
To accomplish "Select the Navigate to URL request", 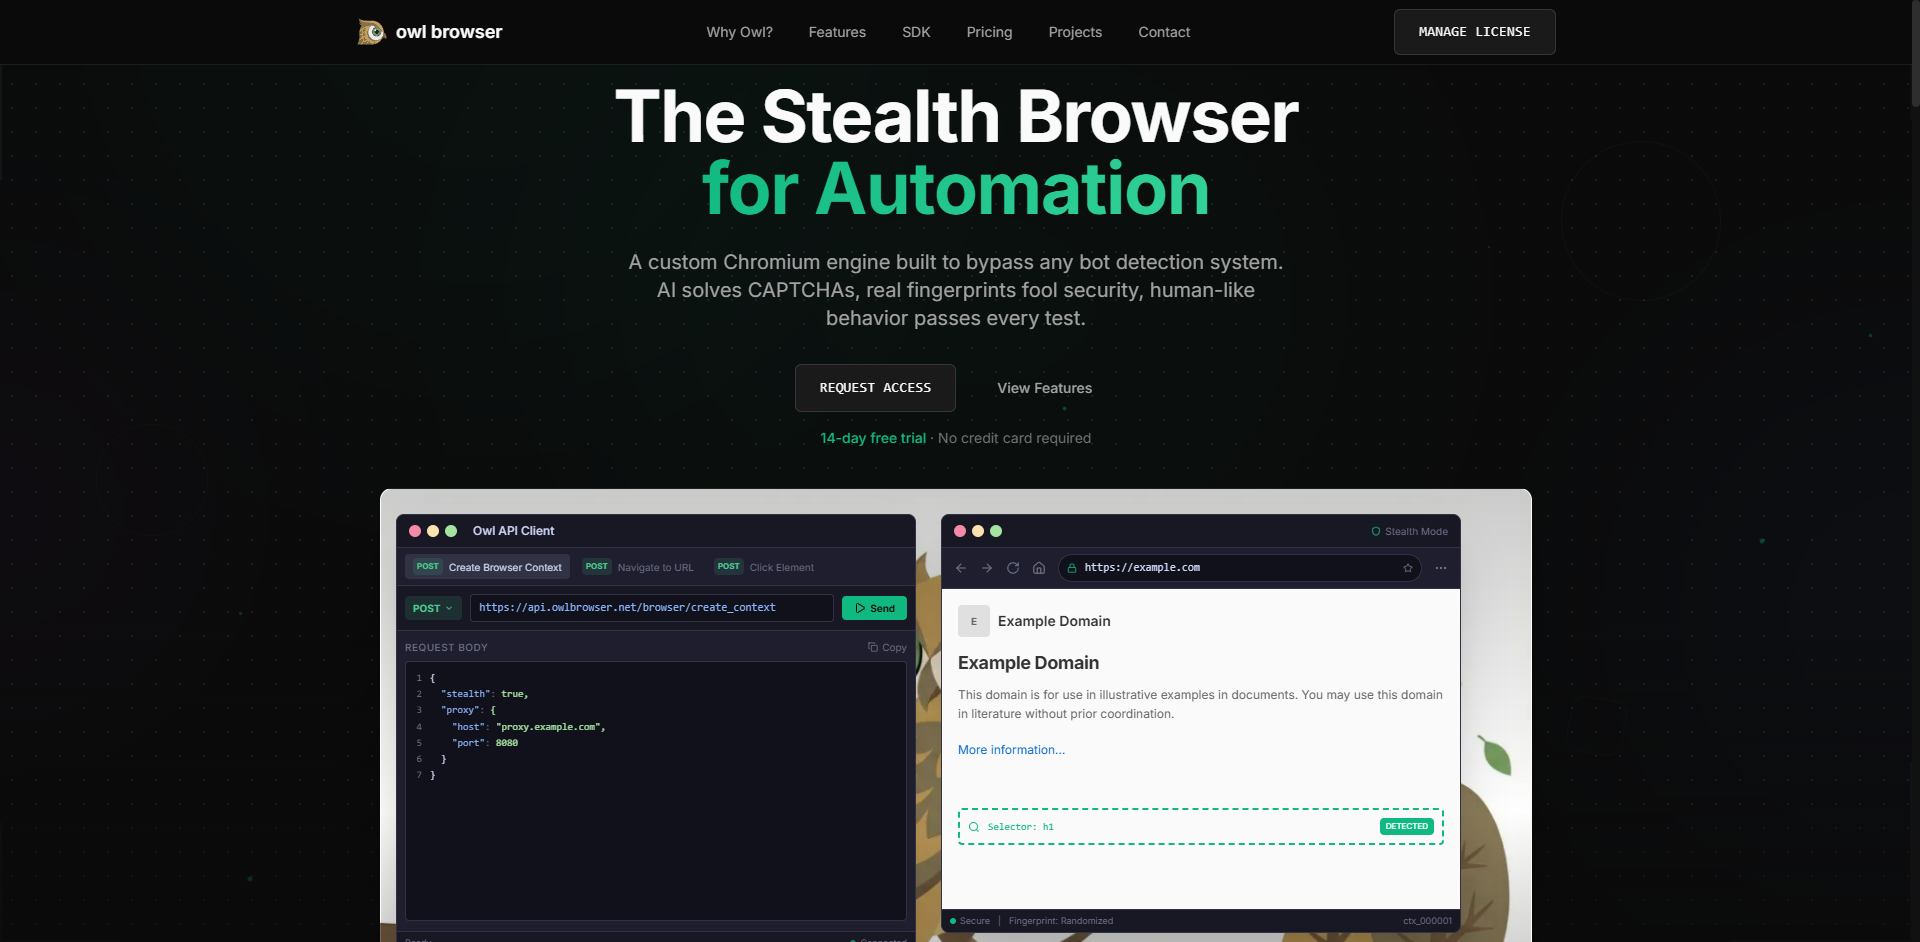I will (x=637, y=566).
